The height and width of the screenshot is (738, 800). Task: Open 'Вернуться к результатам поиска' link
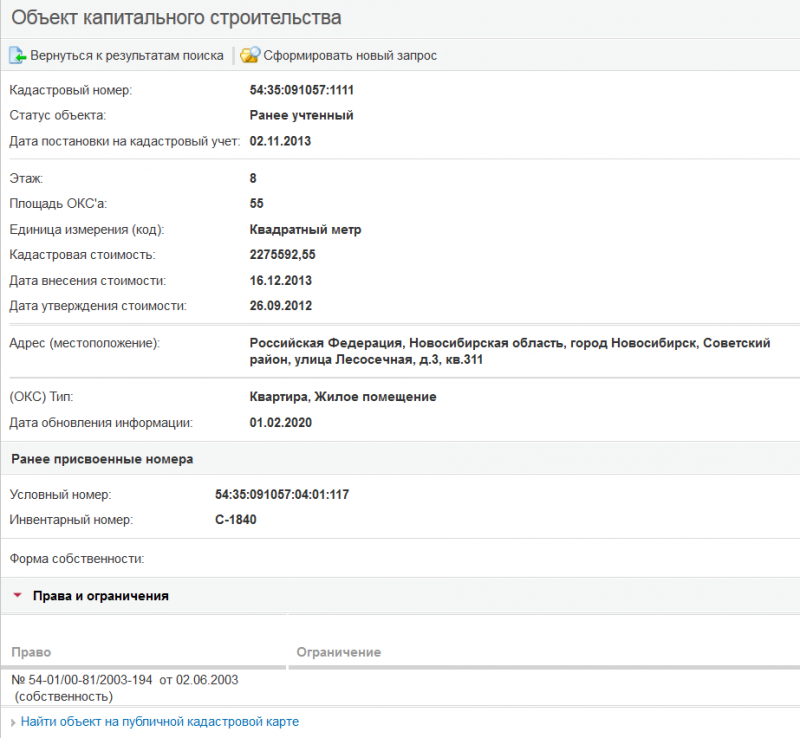click(126, 56)
